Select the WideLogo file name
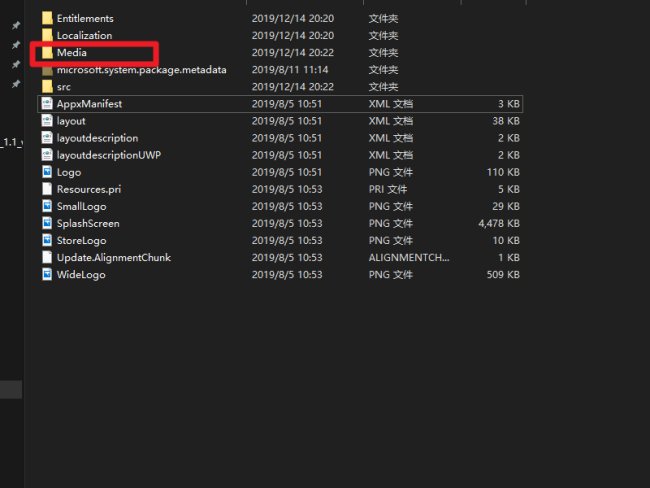The height and width of the screenshot is (488, 650). [80, 274]
